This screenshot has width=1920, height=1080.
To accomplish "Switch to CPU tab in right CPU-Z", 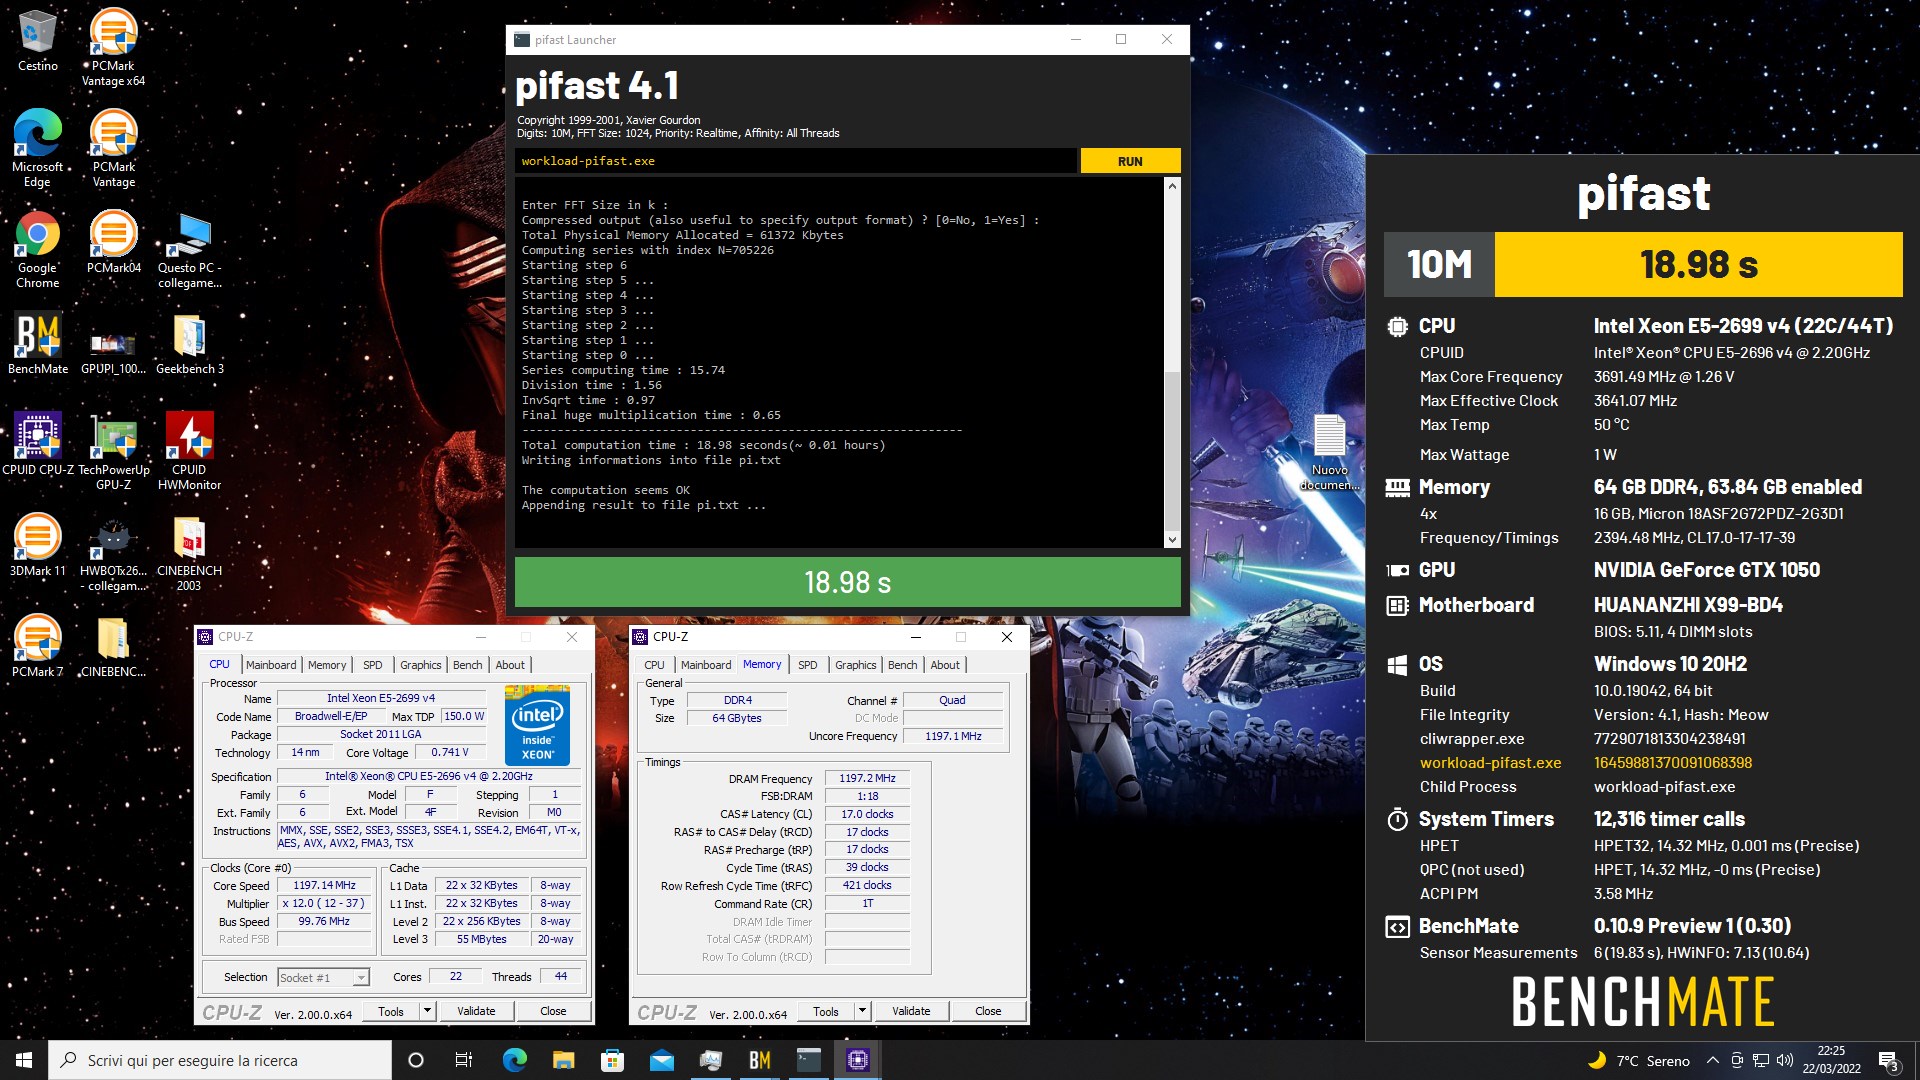I will (x=654, y=665).
